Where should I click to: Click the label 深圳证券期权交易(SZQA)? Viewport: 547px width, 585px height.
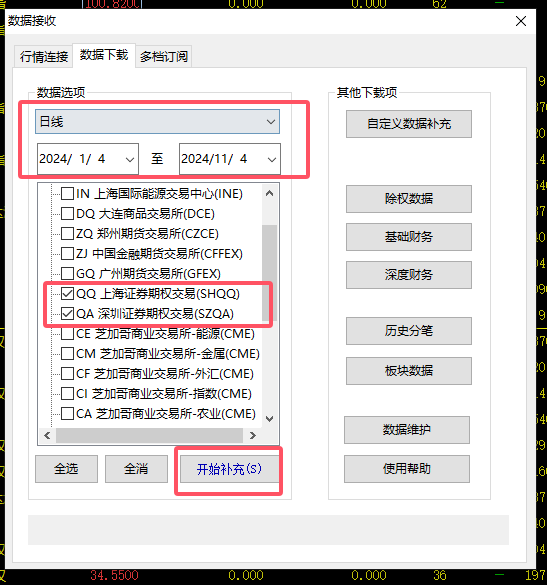(x=166, y=314)
